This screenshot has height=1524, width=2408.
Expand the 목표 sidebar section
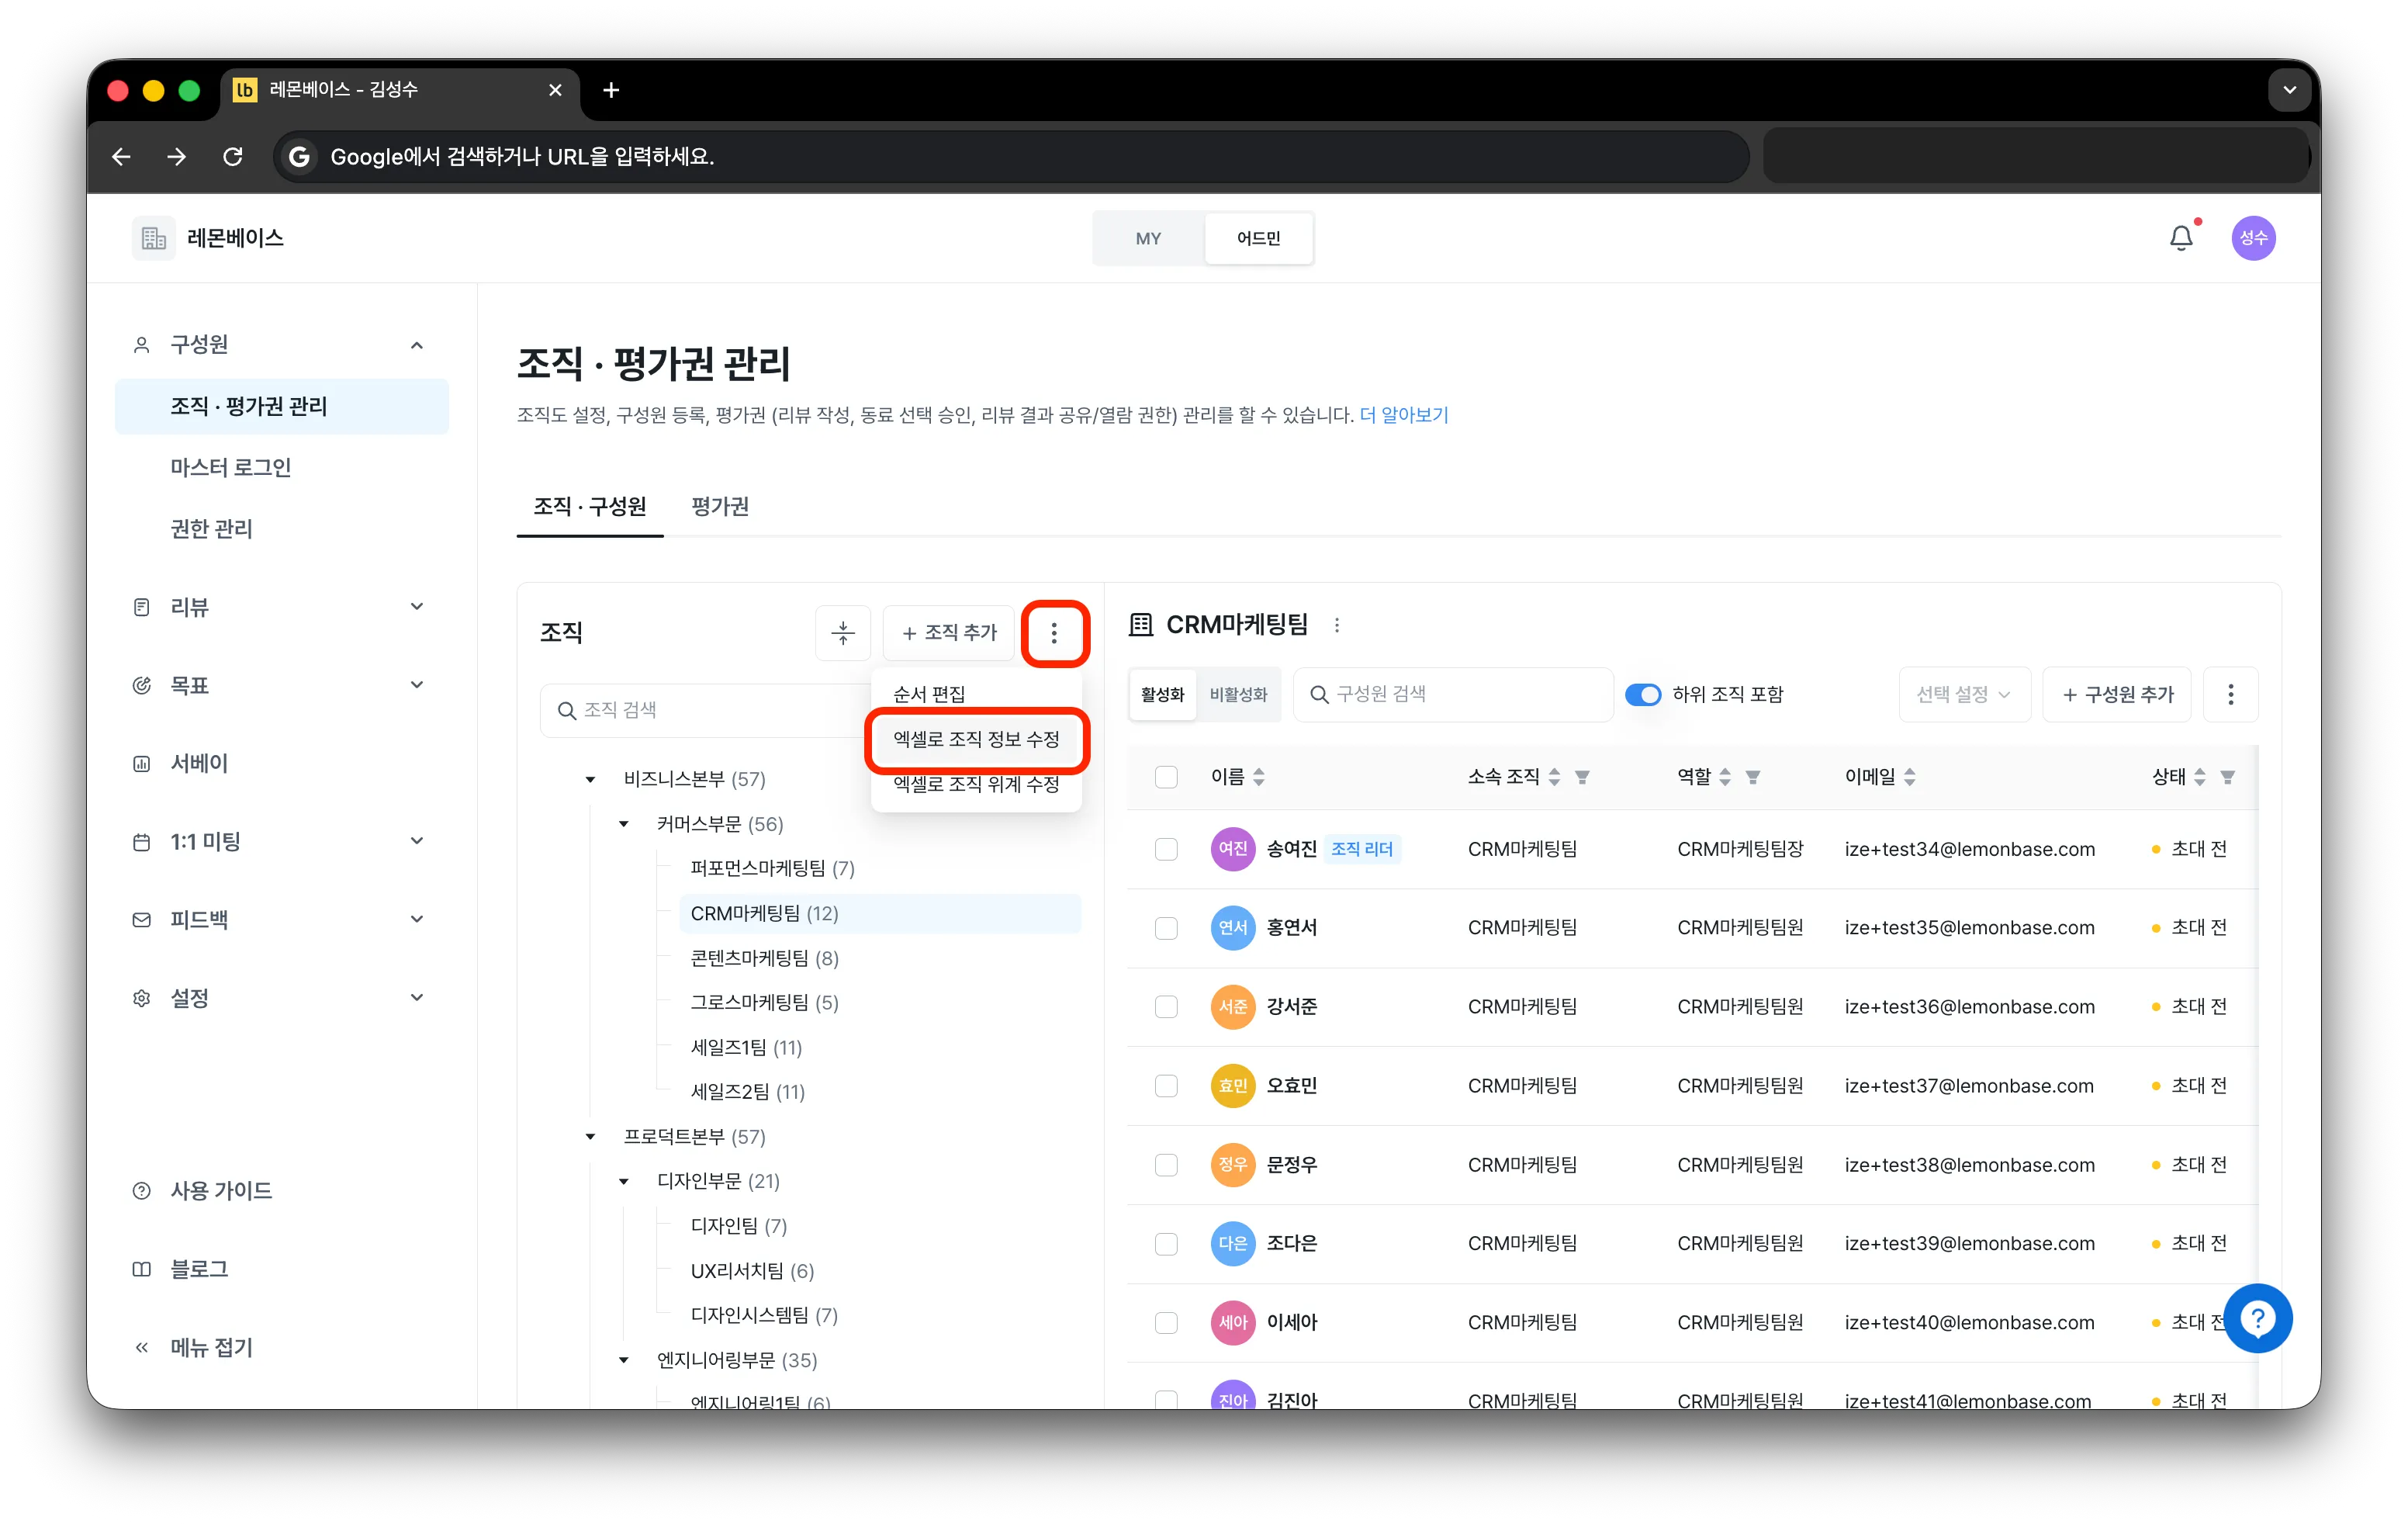pos(417,685)
